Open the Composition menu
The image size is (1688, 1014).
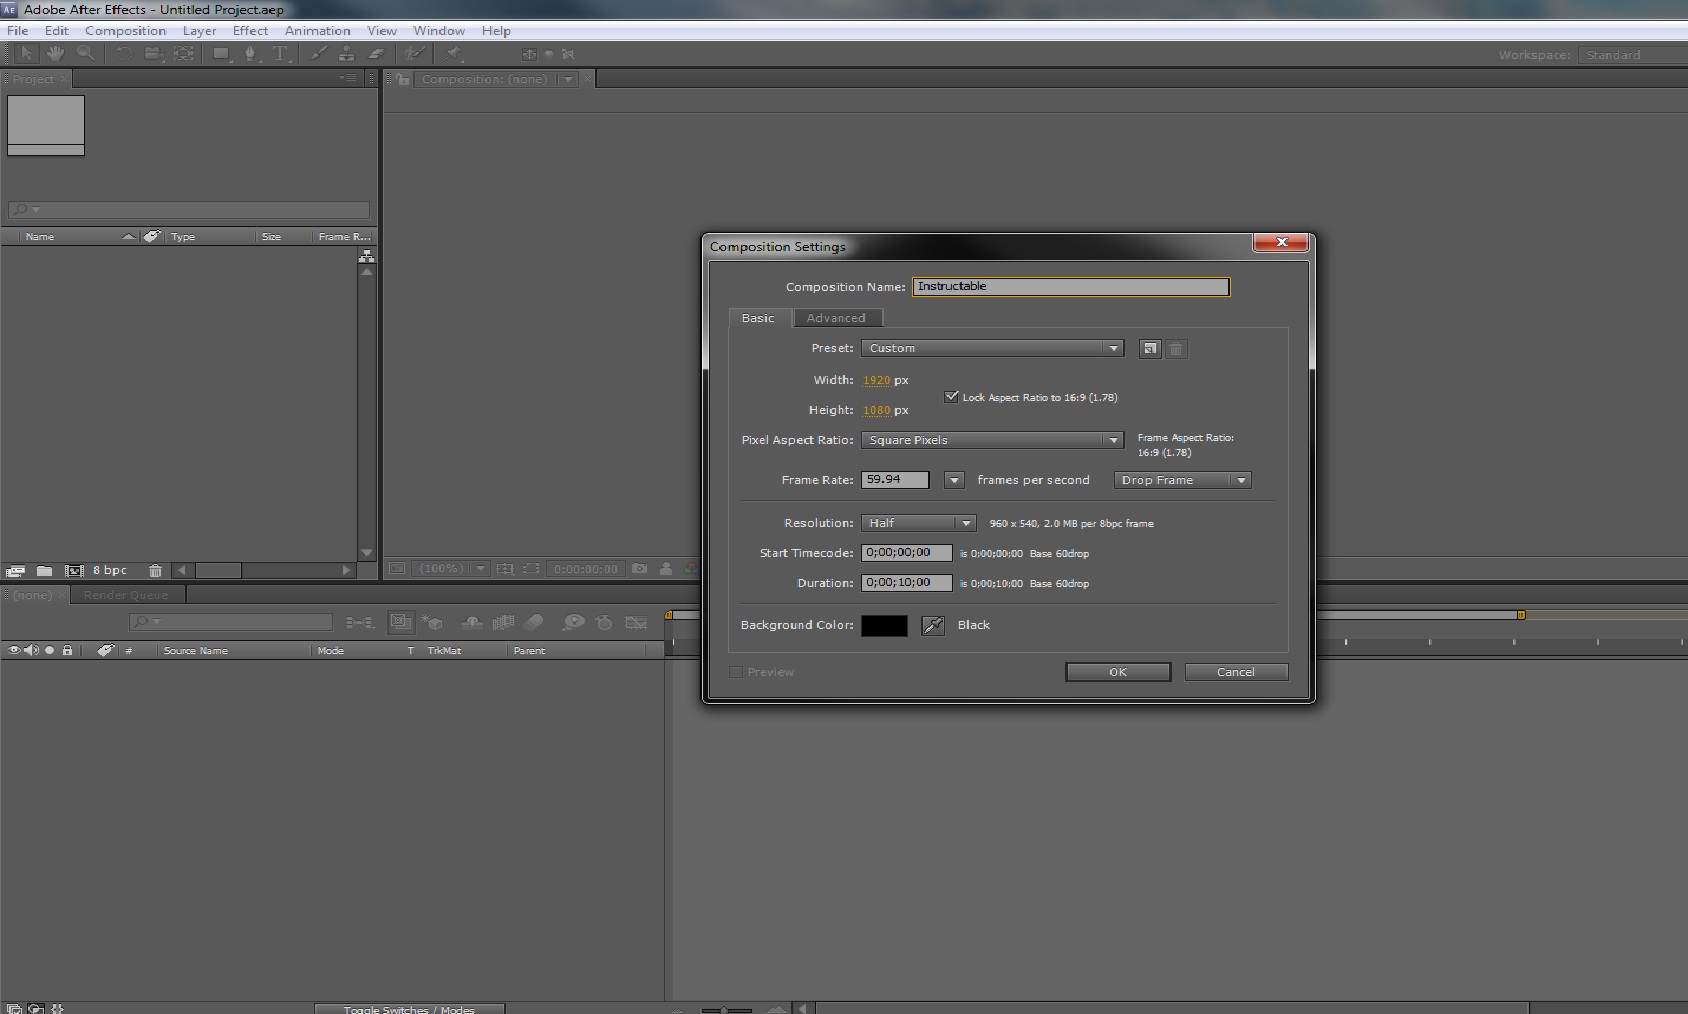(125, 30)
